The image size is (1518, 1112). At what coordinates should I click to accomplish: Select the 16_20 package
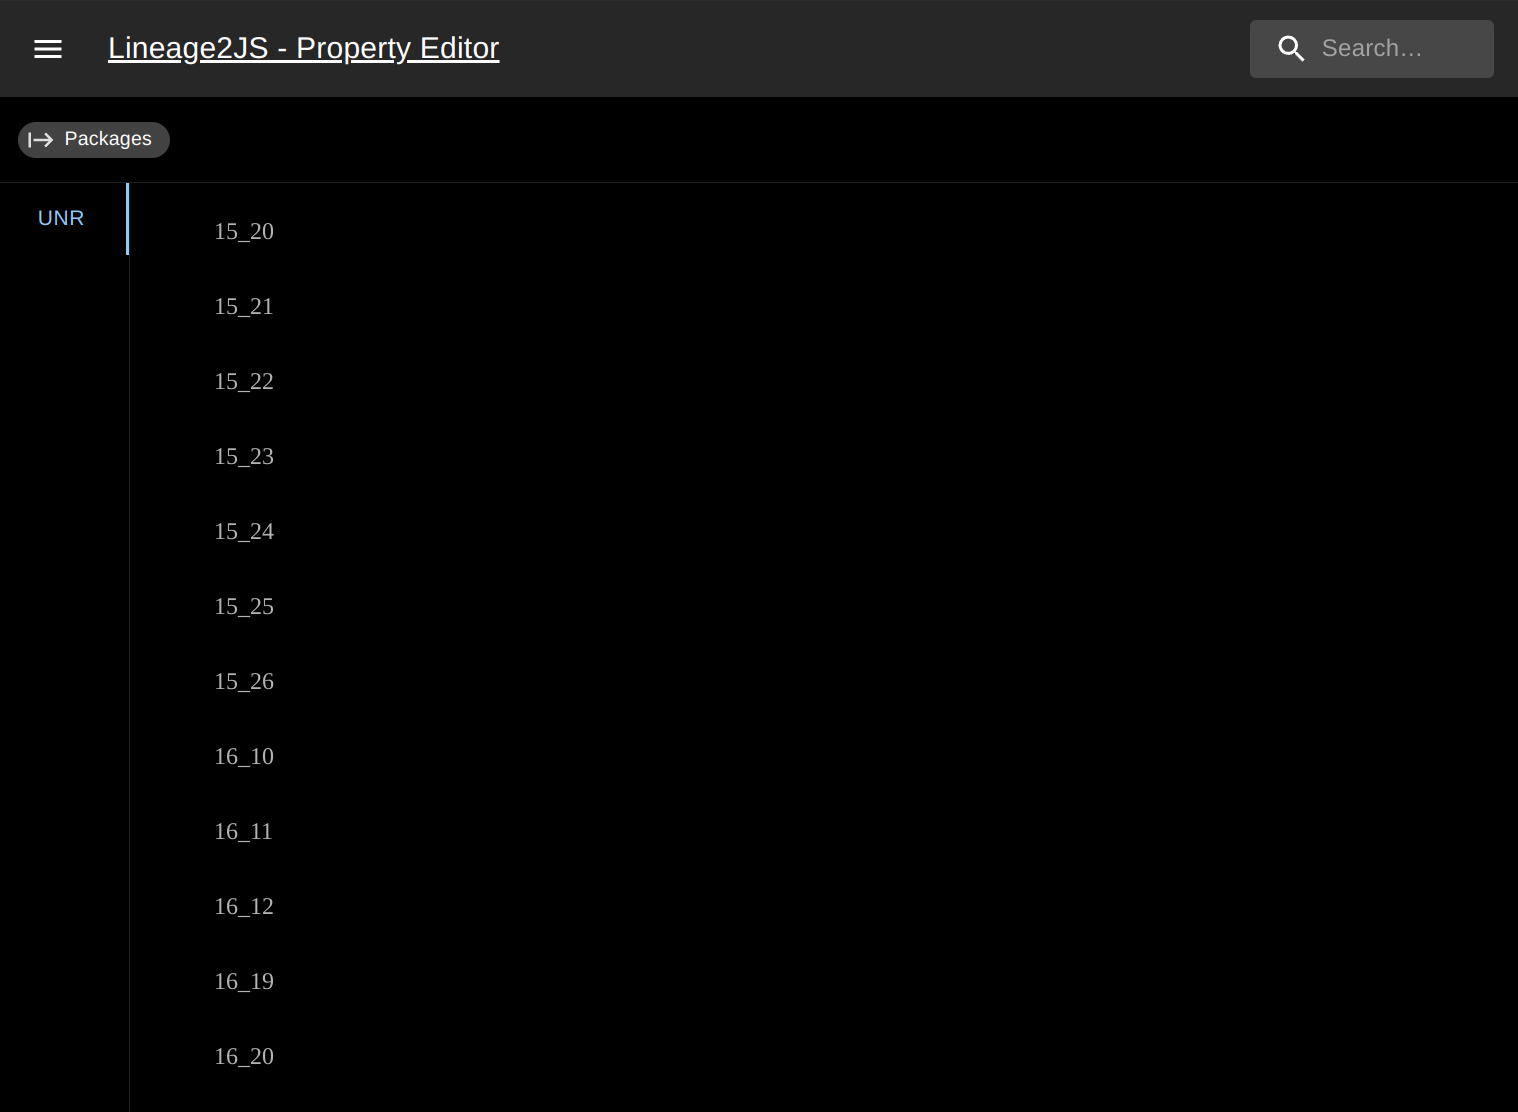click(x=244, y=1057)
